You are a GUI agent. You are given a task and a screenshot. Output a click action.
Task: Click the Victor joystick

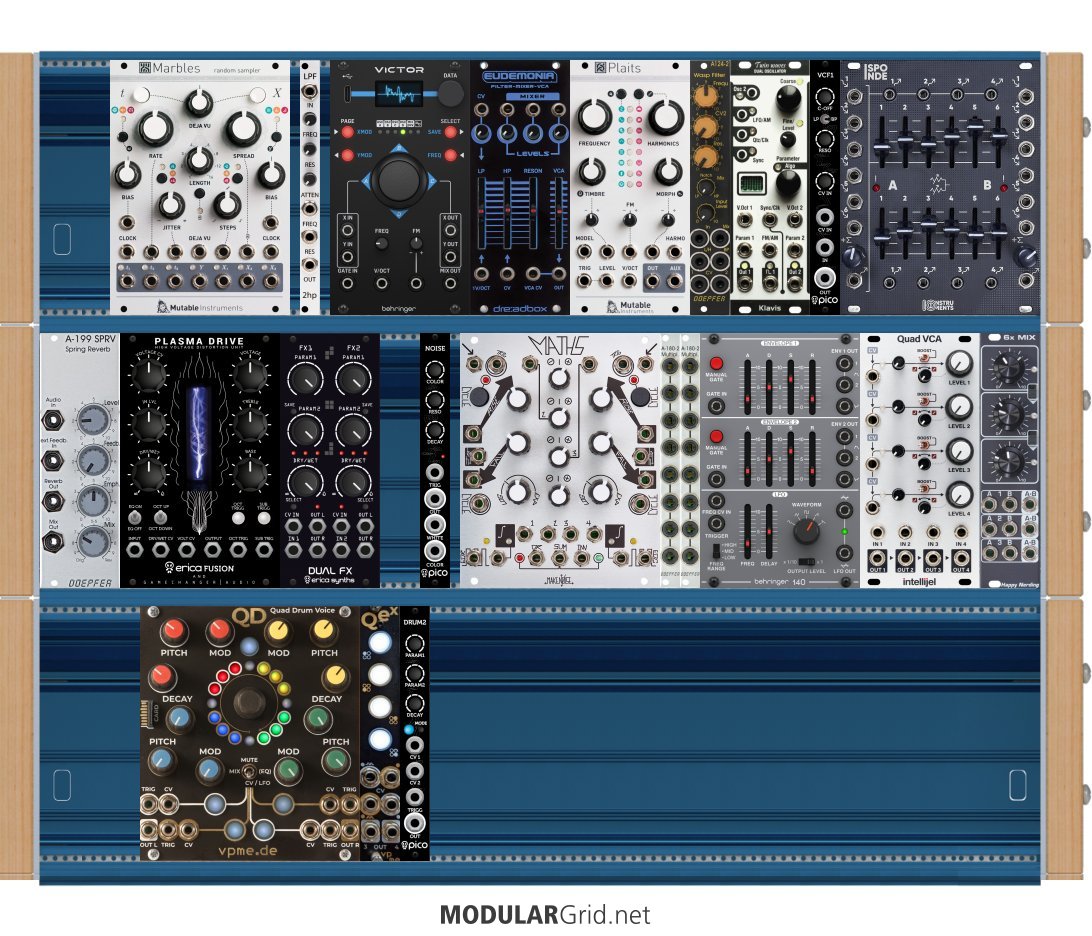tap(398, 180)
